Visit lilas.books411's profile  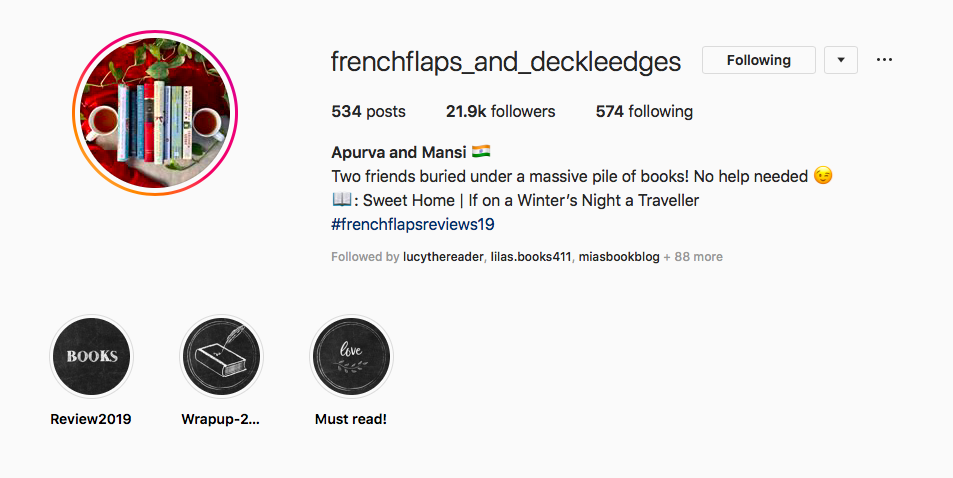click(531, 257)
